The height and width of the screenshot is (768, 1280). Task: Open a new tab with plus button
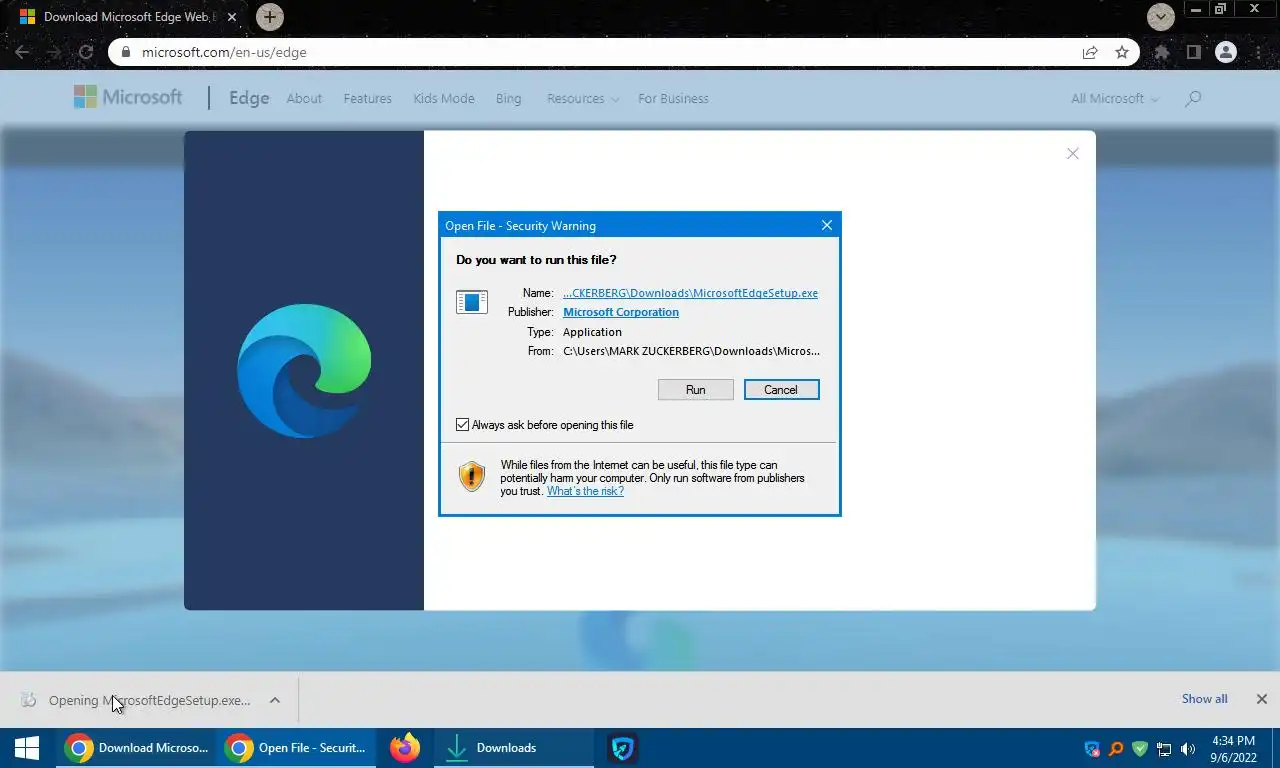[x=270, y=17]
